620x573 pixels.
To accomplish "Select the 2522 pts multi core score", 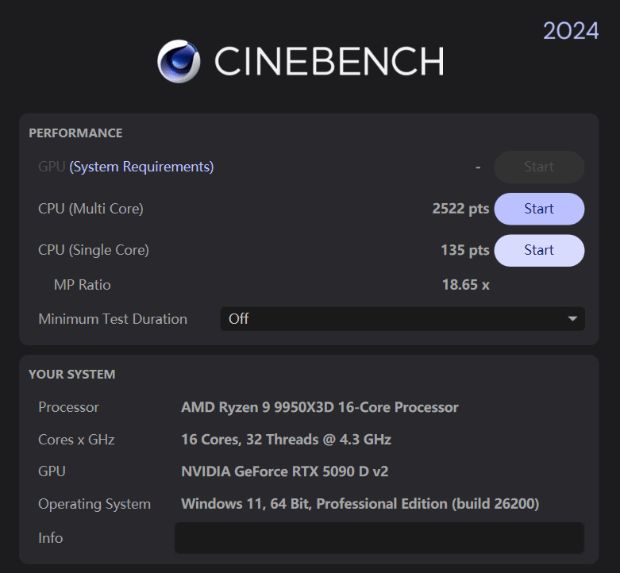I will [x=460, y=209].
